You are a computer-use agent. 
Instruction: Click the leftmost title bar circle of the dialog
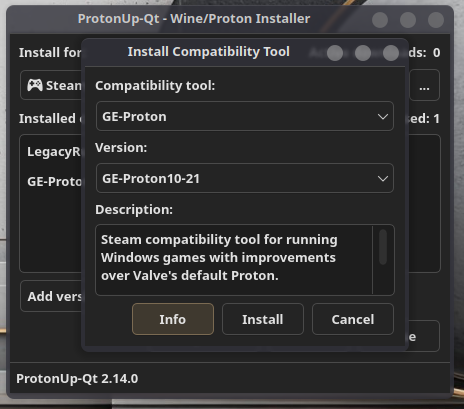[x=335, y=53]
